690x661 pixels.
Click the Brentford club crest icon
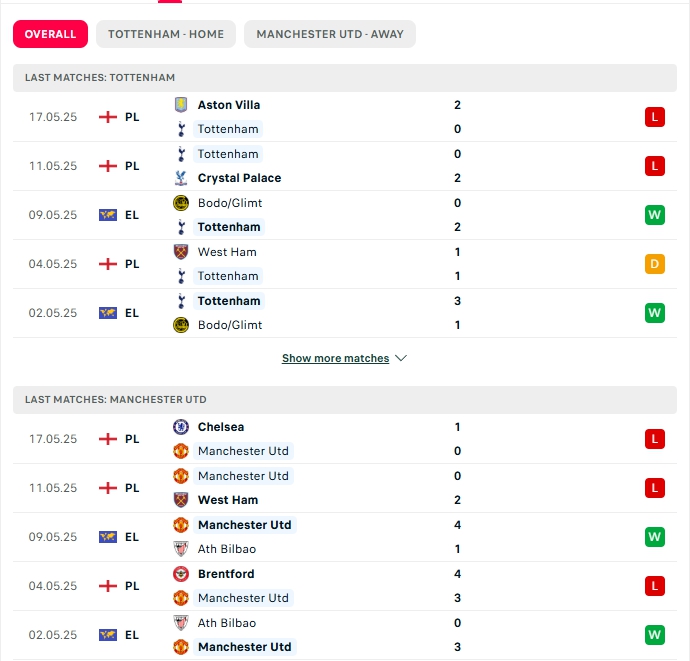181,574
